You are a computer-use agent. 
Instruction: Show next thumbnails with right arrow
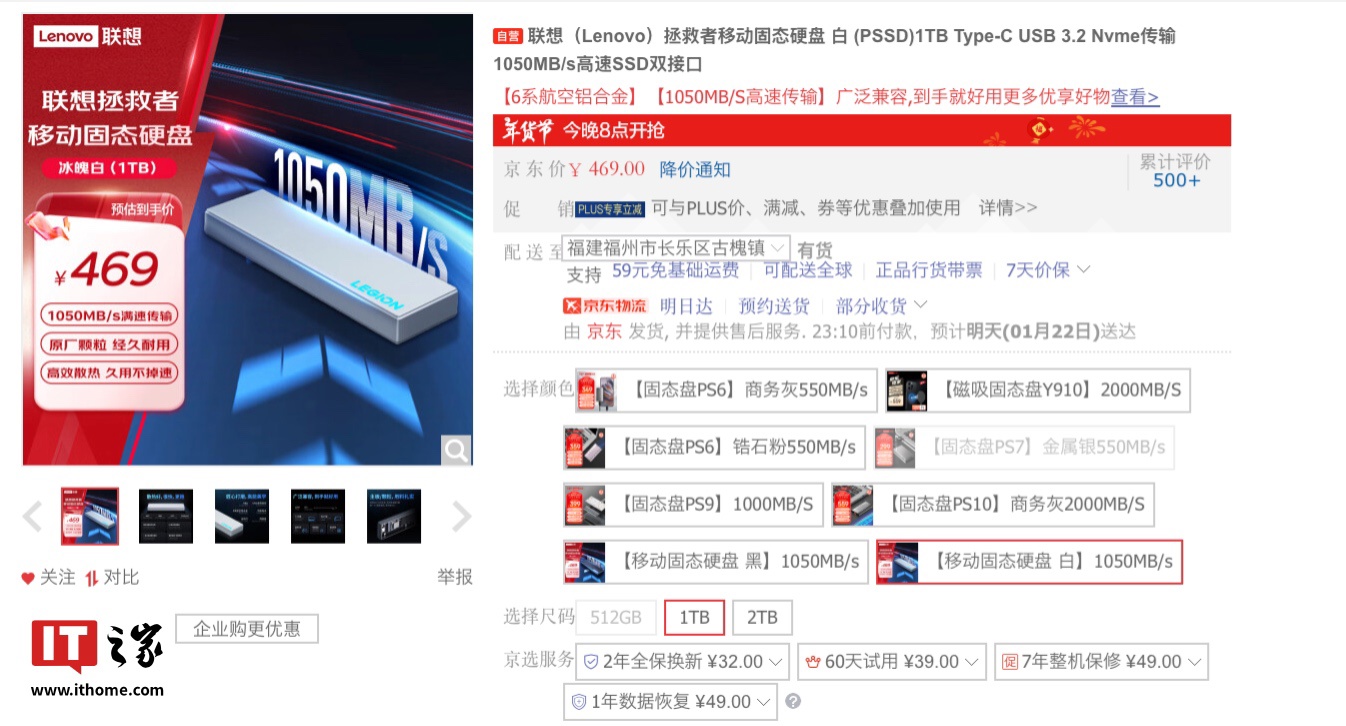pos(461,516)
